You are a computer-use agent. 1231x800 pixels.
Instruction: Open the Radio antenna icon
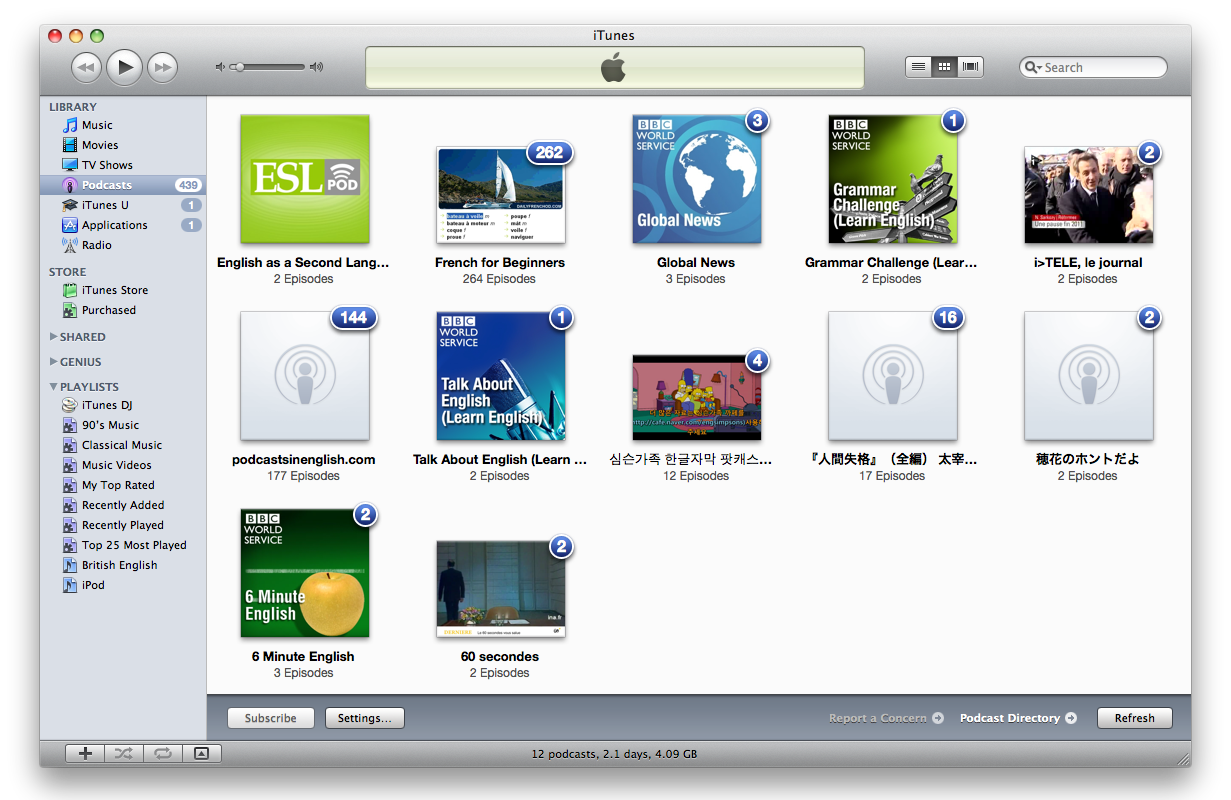(70, 245)
